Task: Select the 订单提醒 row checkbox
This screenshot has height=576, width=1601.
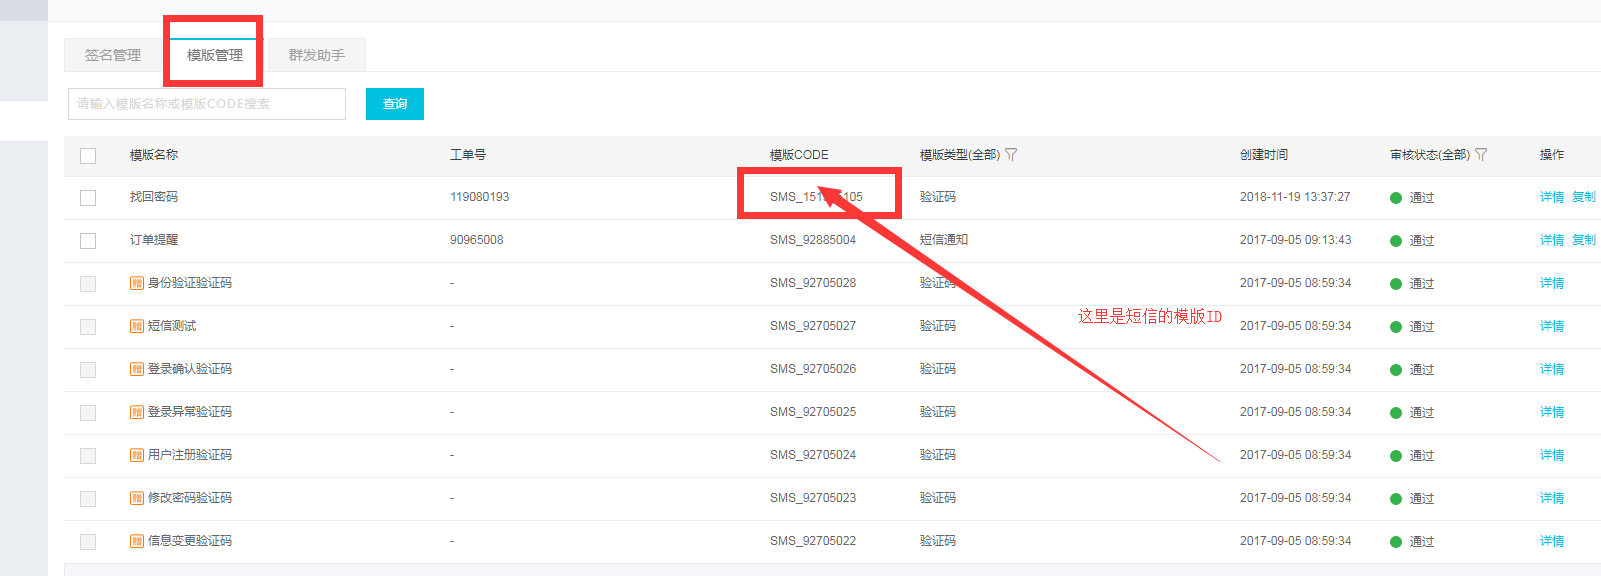Action: pos(88,241)
